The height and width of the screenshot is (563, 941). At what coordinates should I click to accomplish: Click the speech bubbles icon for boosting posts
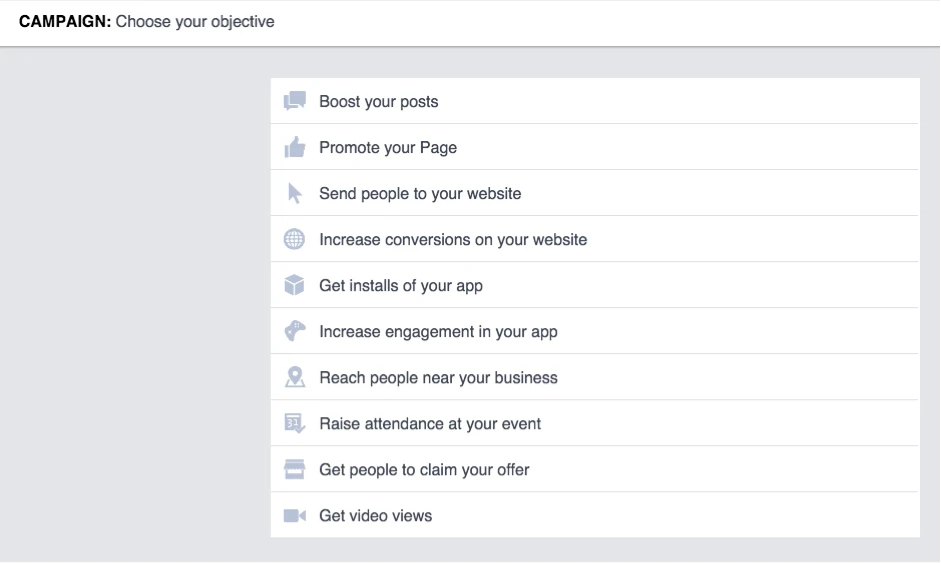pos(295,101)
